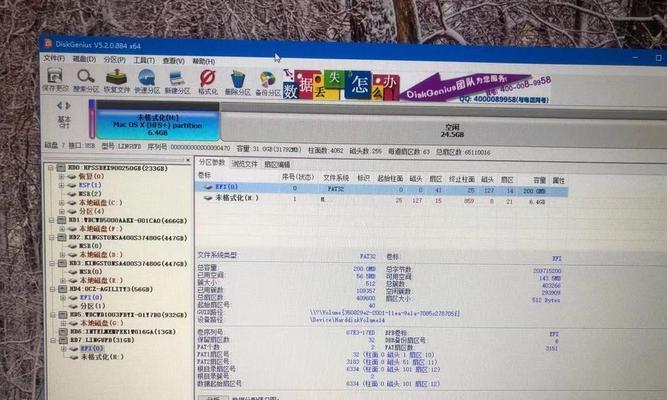
Task: Open the 查看(V) menu
Action: [x=174, y=61]
